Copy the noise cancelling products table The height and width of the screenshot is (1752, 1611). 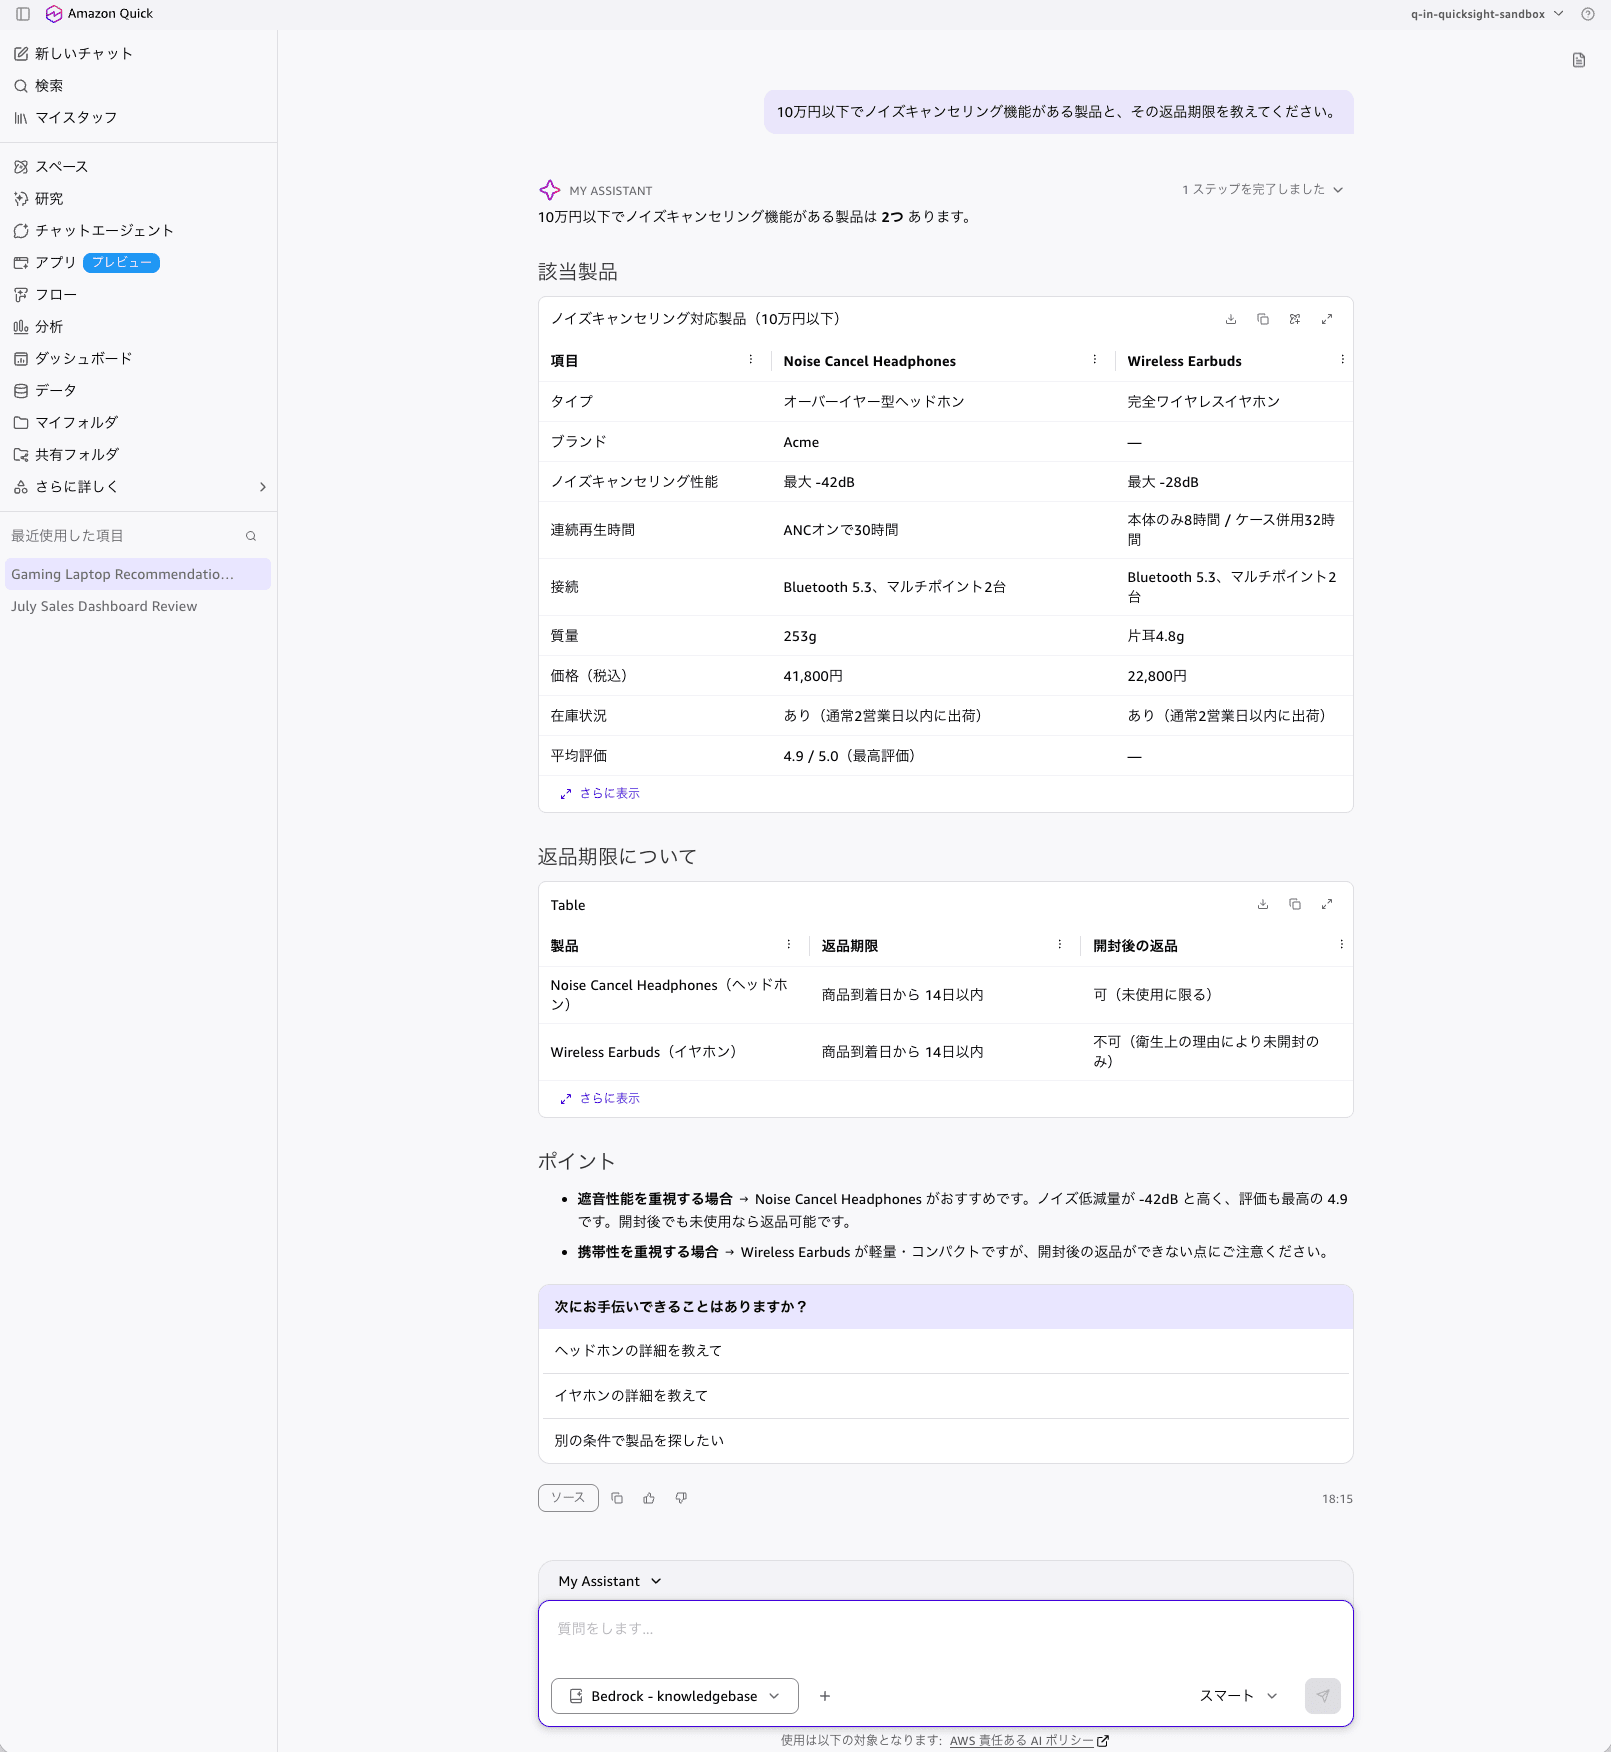tap(1263, 319)
